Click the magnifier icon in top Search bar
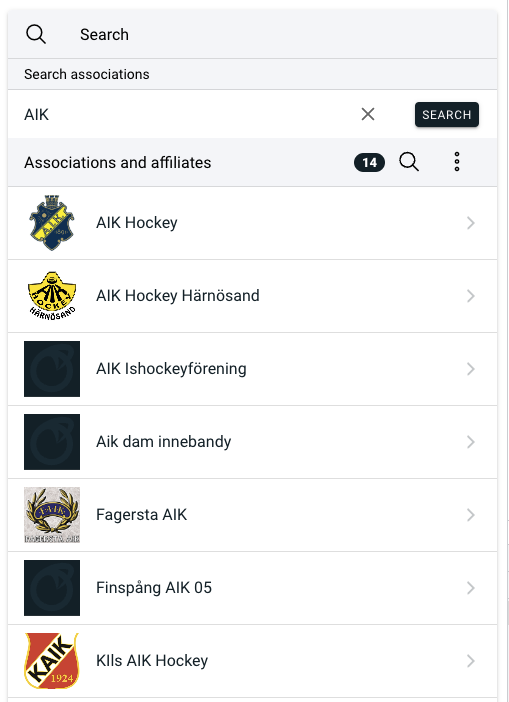 pos(36,34)
